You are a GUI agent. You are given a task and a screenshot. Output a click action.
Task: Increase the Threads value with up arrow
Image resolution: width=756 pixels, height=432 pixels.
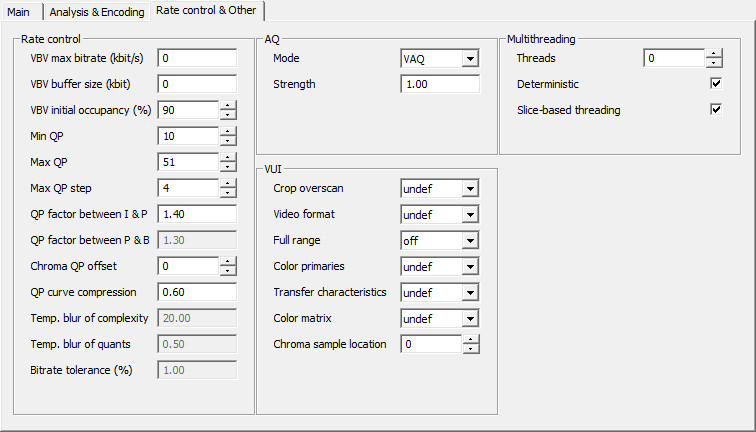(x=714, y=53)
